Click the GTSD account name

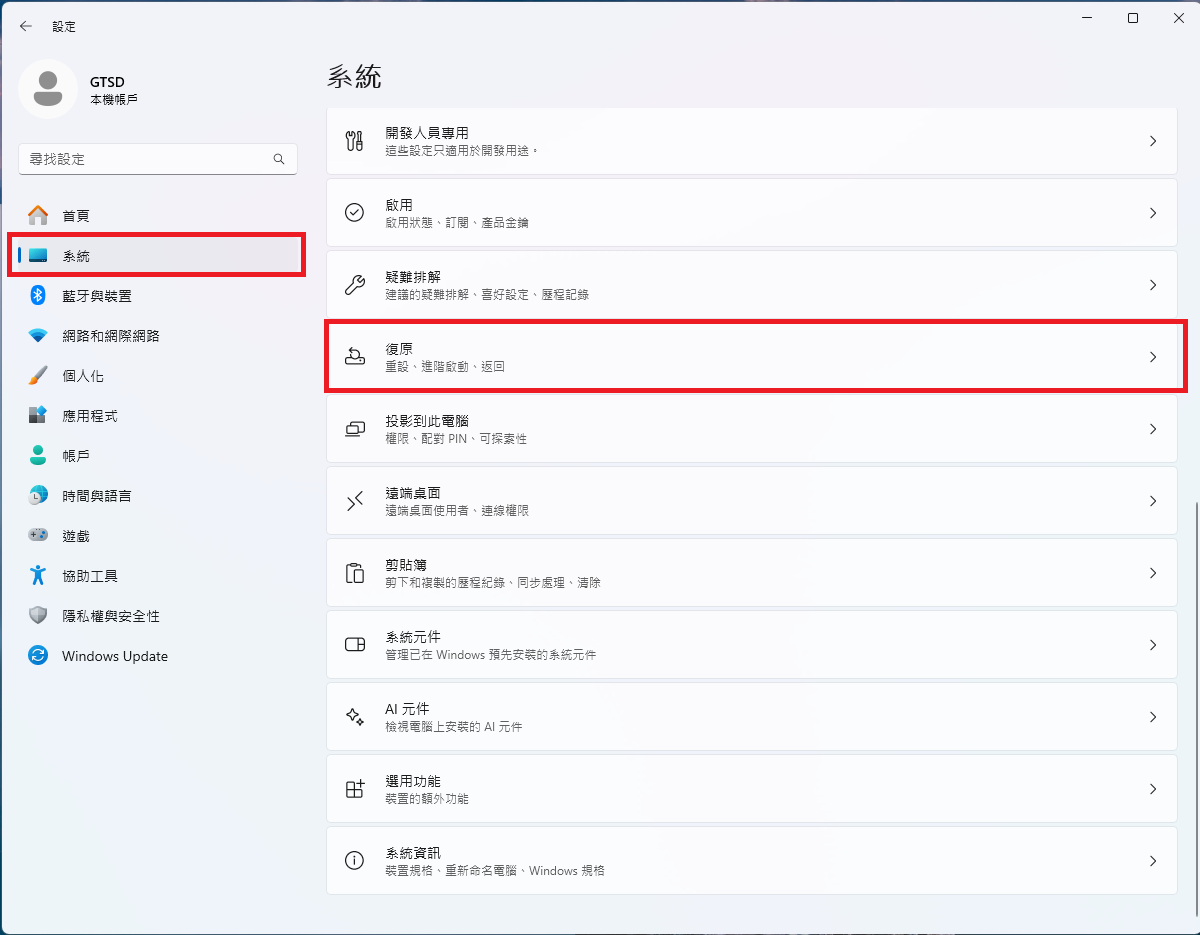point(107,82)
